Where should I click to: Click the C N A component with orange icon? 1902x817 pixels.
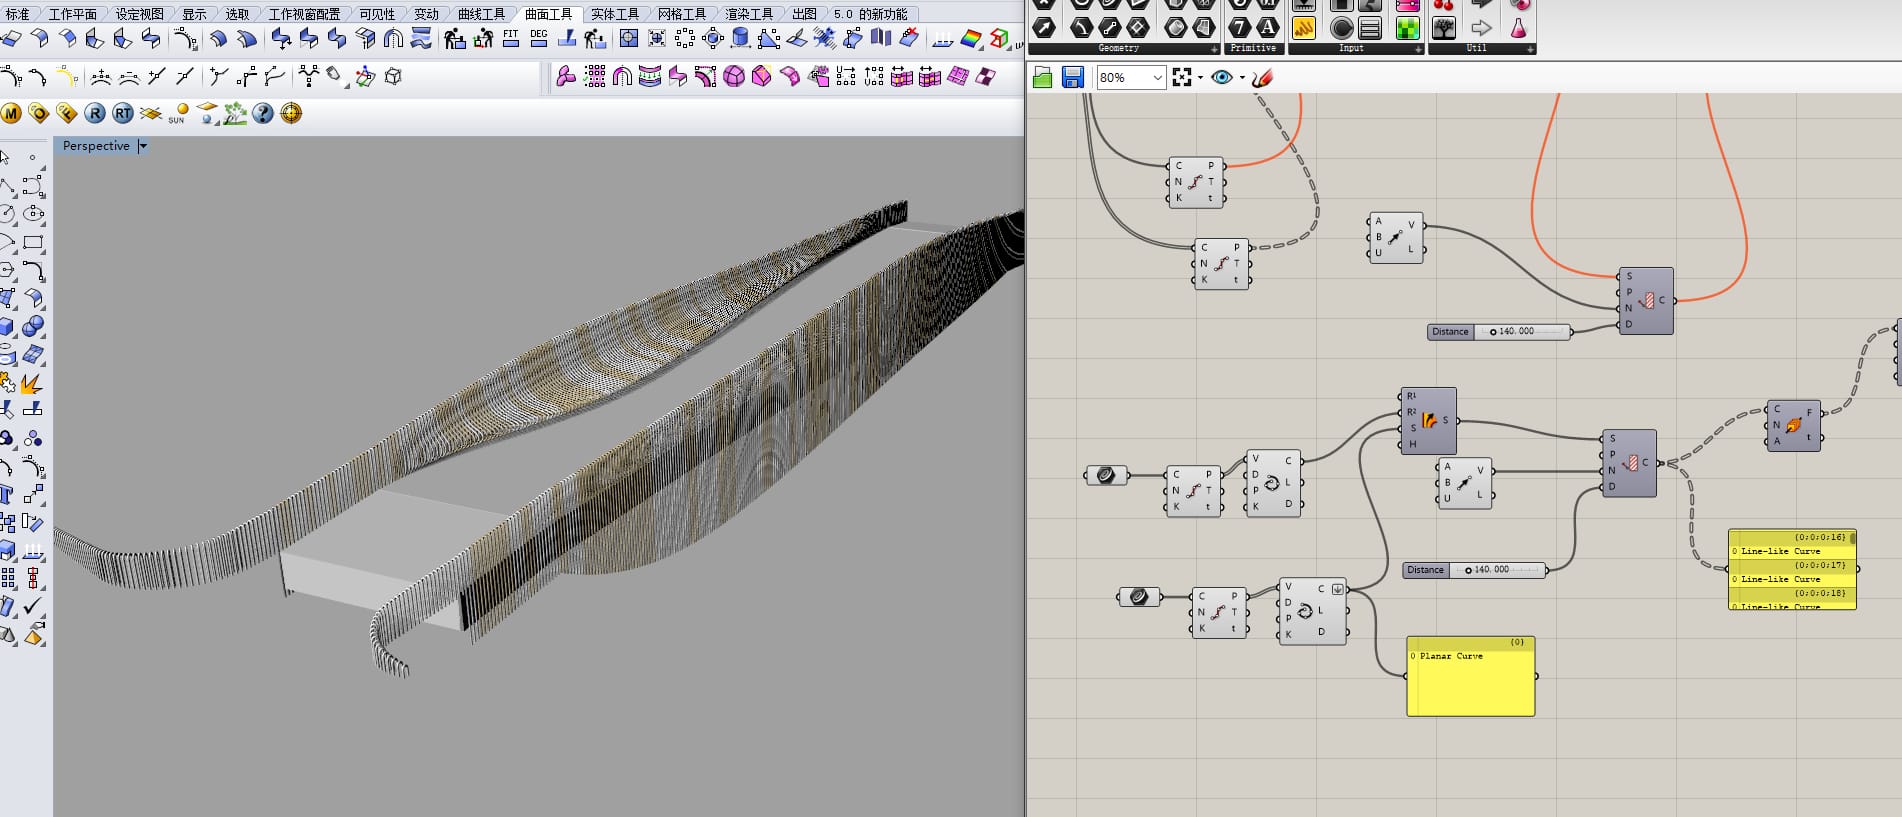1793,426
